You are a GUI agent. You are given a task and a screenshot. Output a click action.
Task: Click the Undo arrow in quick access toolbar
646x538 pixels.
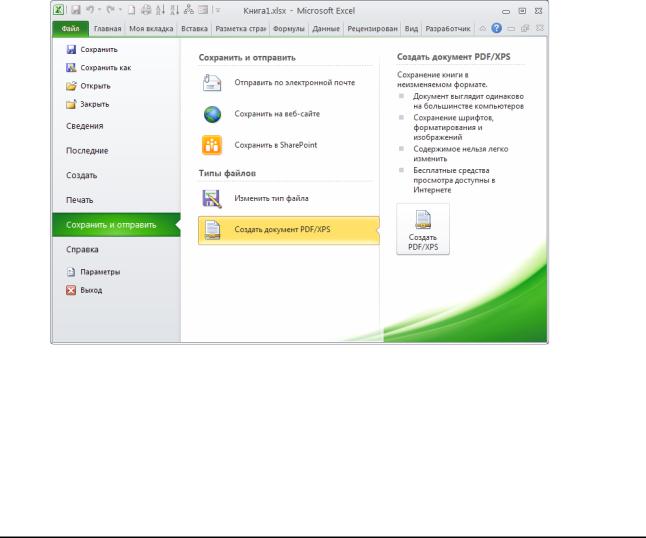click(x=90, y=10)
